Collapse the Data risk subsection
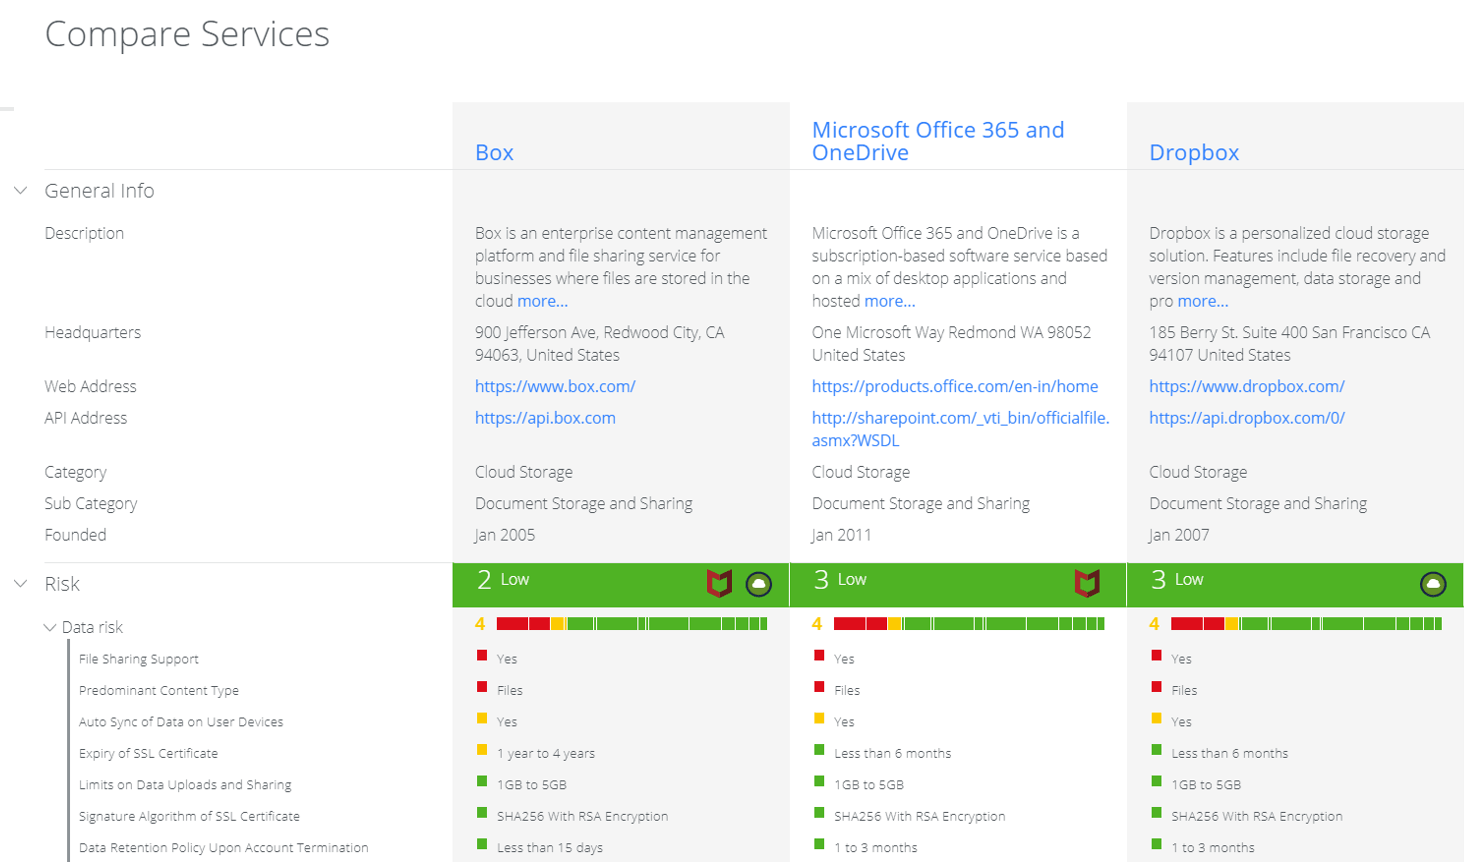 (x=50, y=627)
